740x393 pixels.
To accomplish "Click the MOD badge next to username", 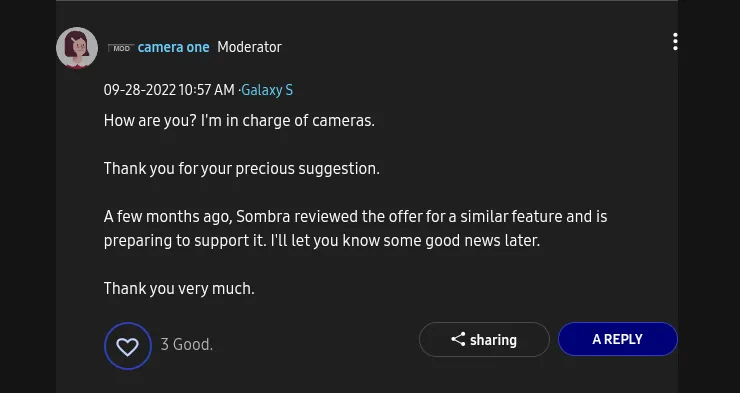I will pyautogui.click(x=121, y=48).
